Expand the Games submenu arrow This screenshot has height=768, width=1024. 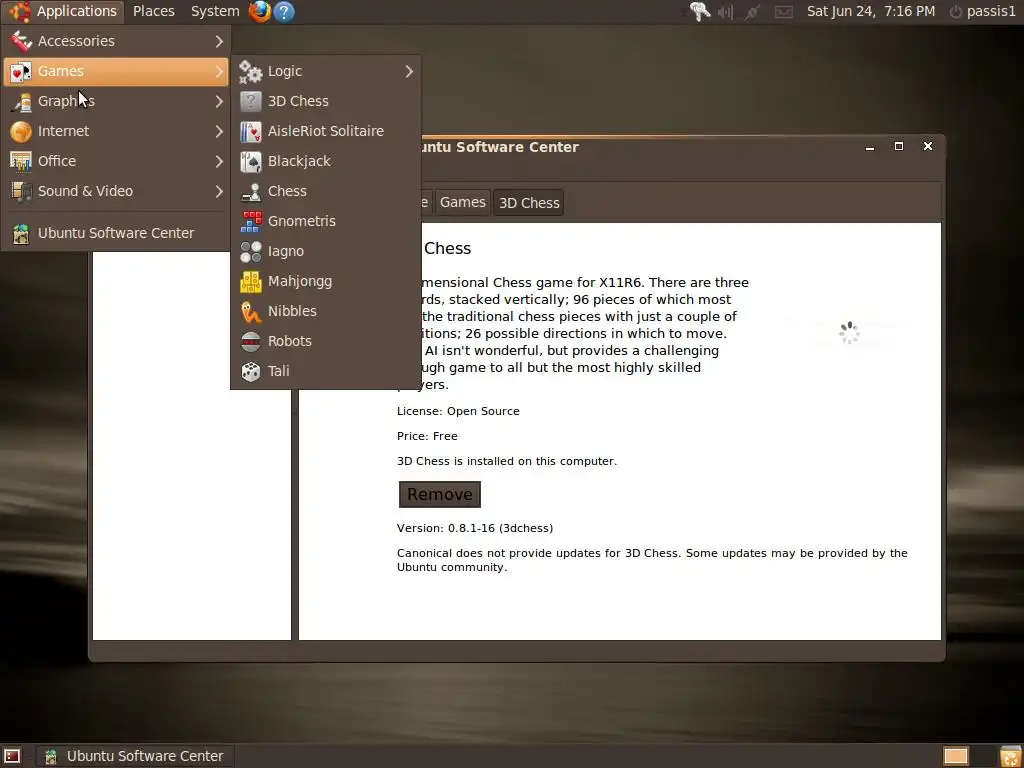point(219,71)
